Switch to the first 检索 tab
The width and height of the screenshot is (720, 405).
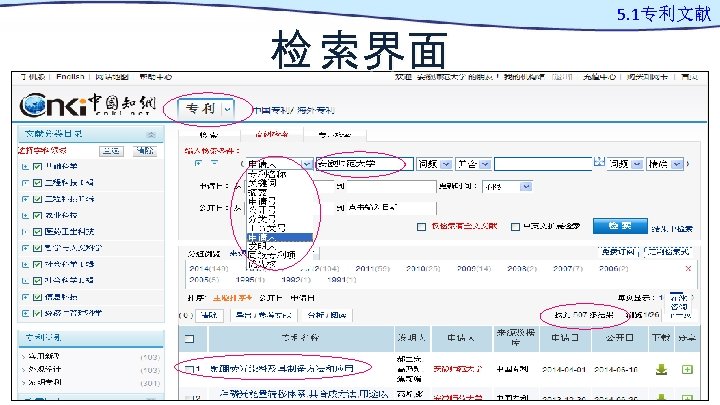pyautogui.click(x=209, y=135)
